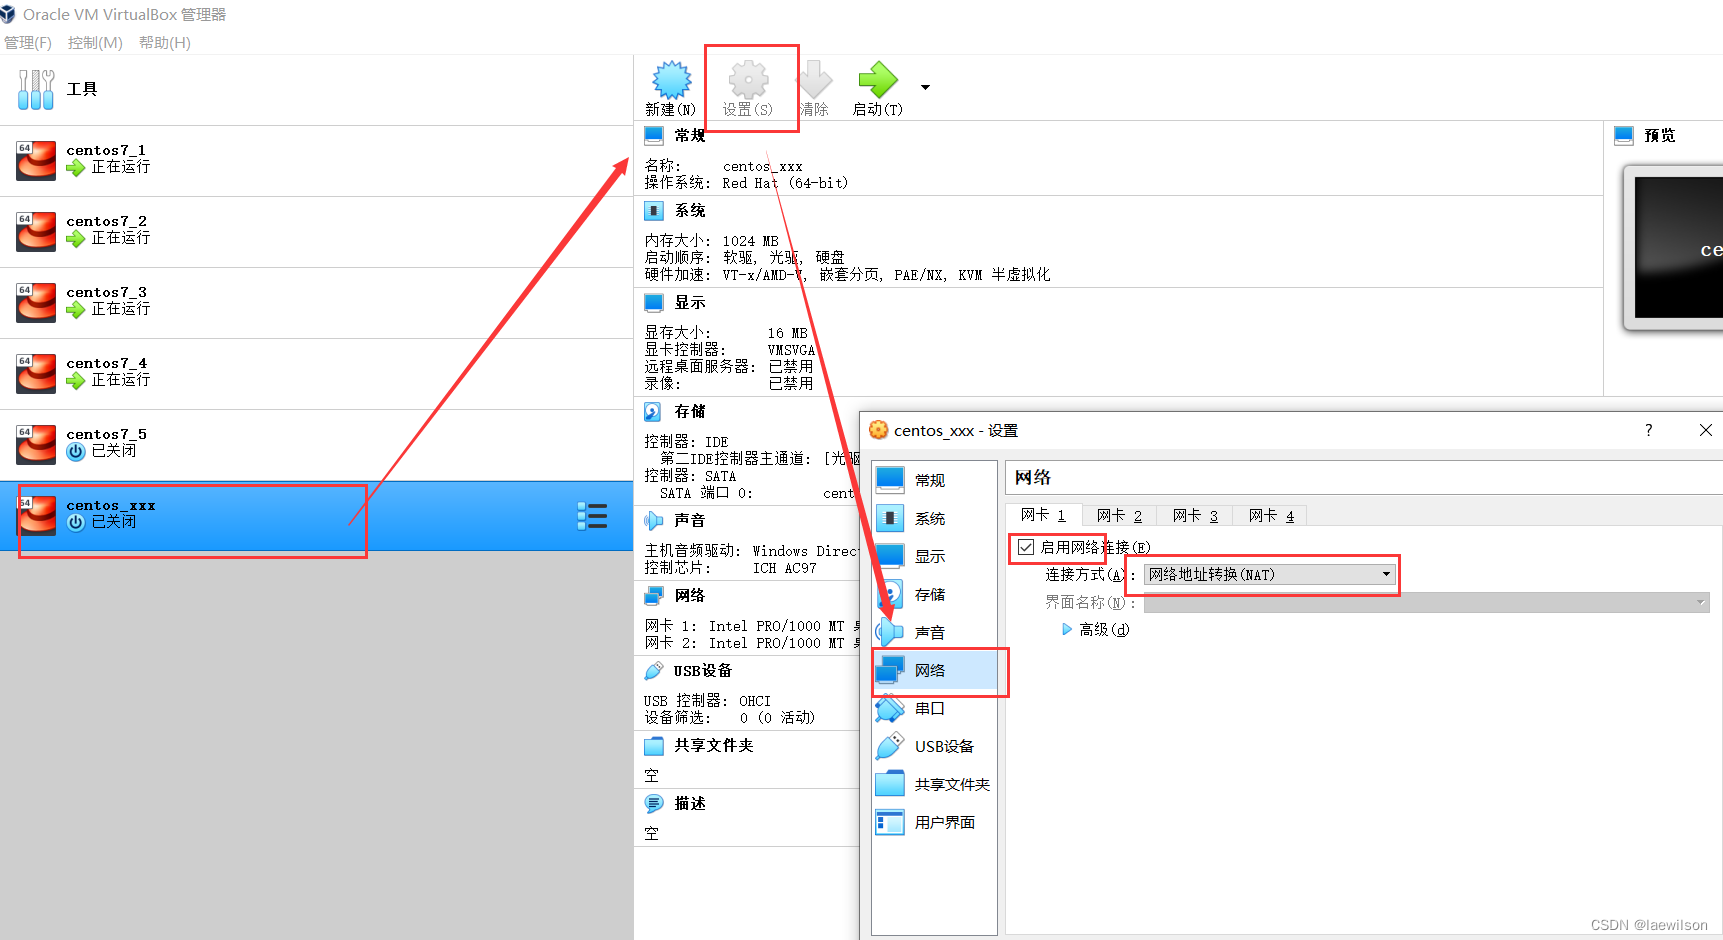Click the 共享文件夹 section header in details
1723x940 pixels.
pos(714,745)
